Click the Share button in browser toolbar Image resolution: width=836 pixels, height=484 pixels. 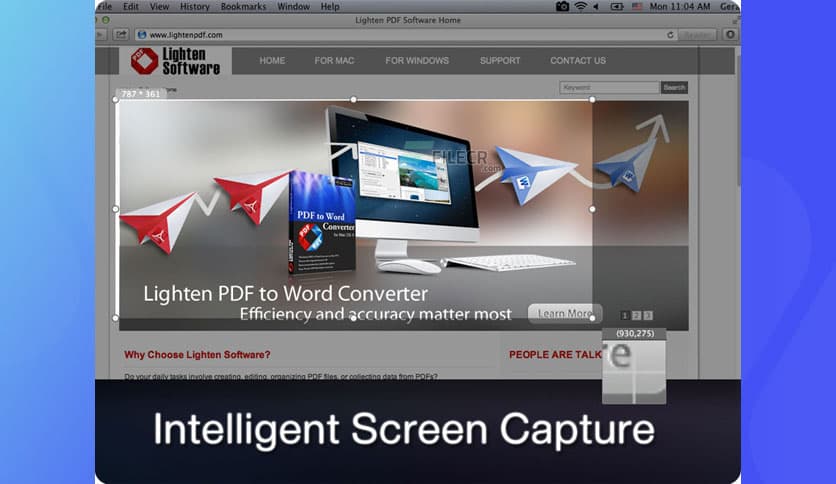pos(121,35)
